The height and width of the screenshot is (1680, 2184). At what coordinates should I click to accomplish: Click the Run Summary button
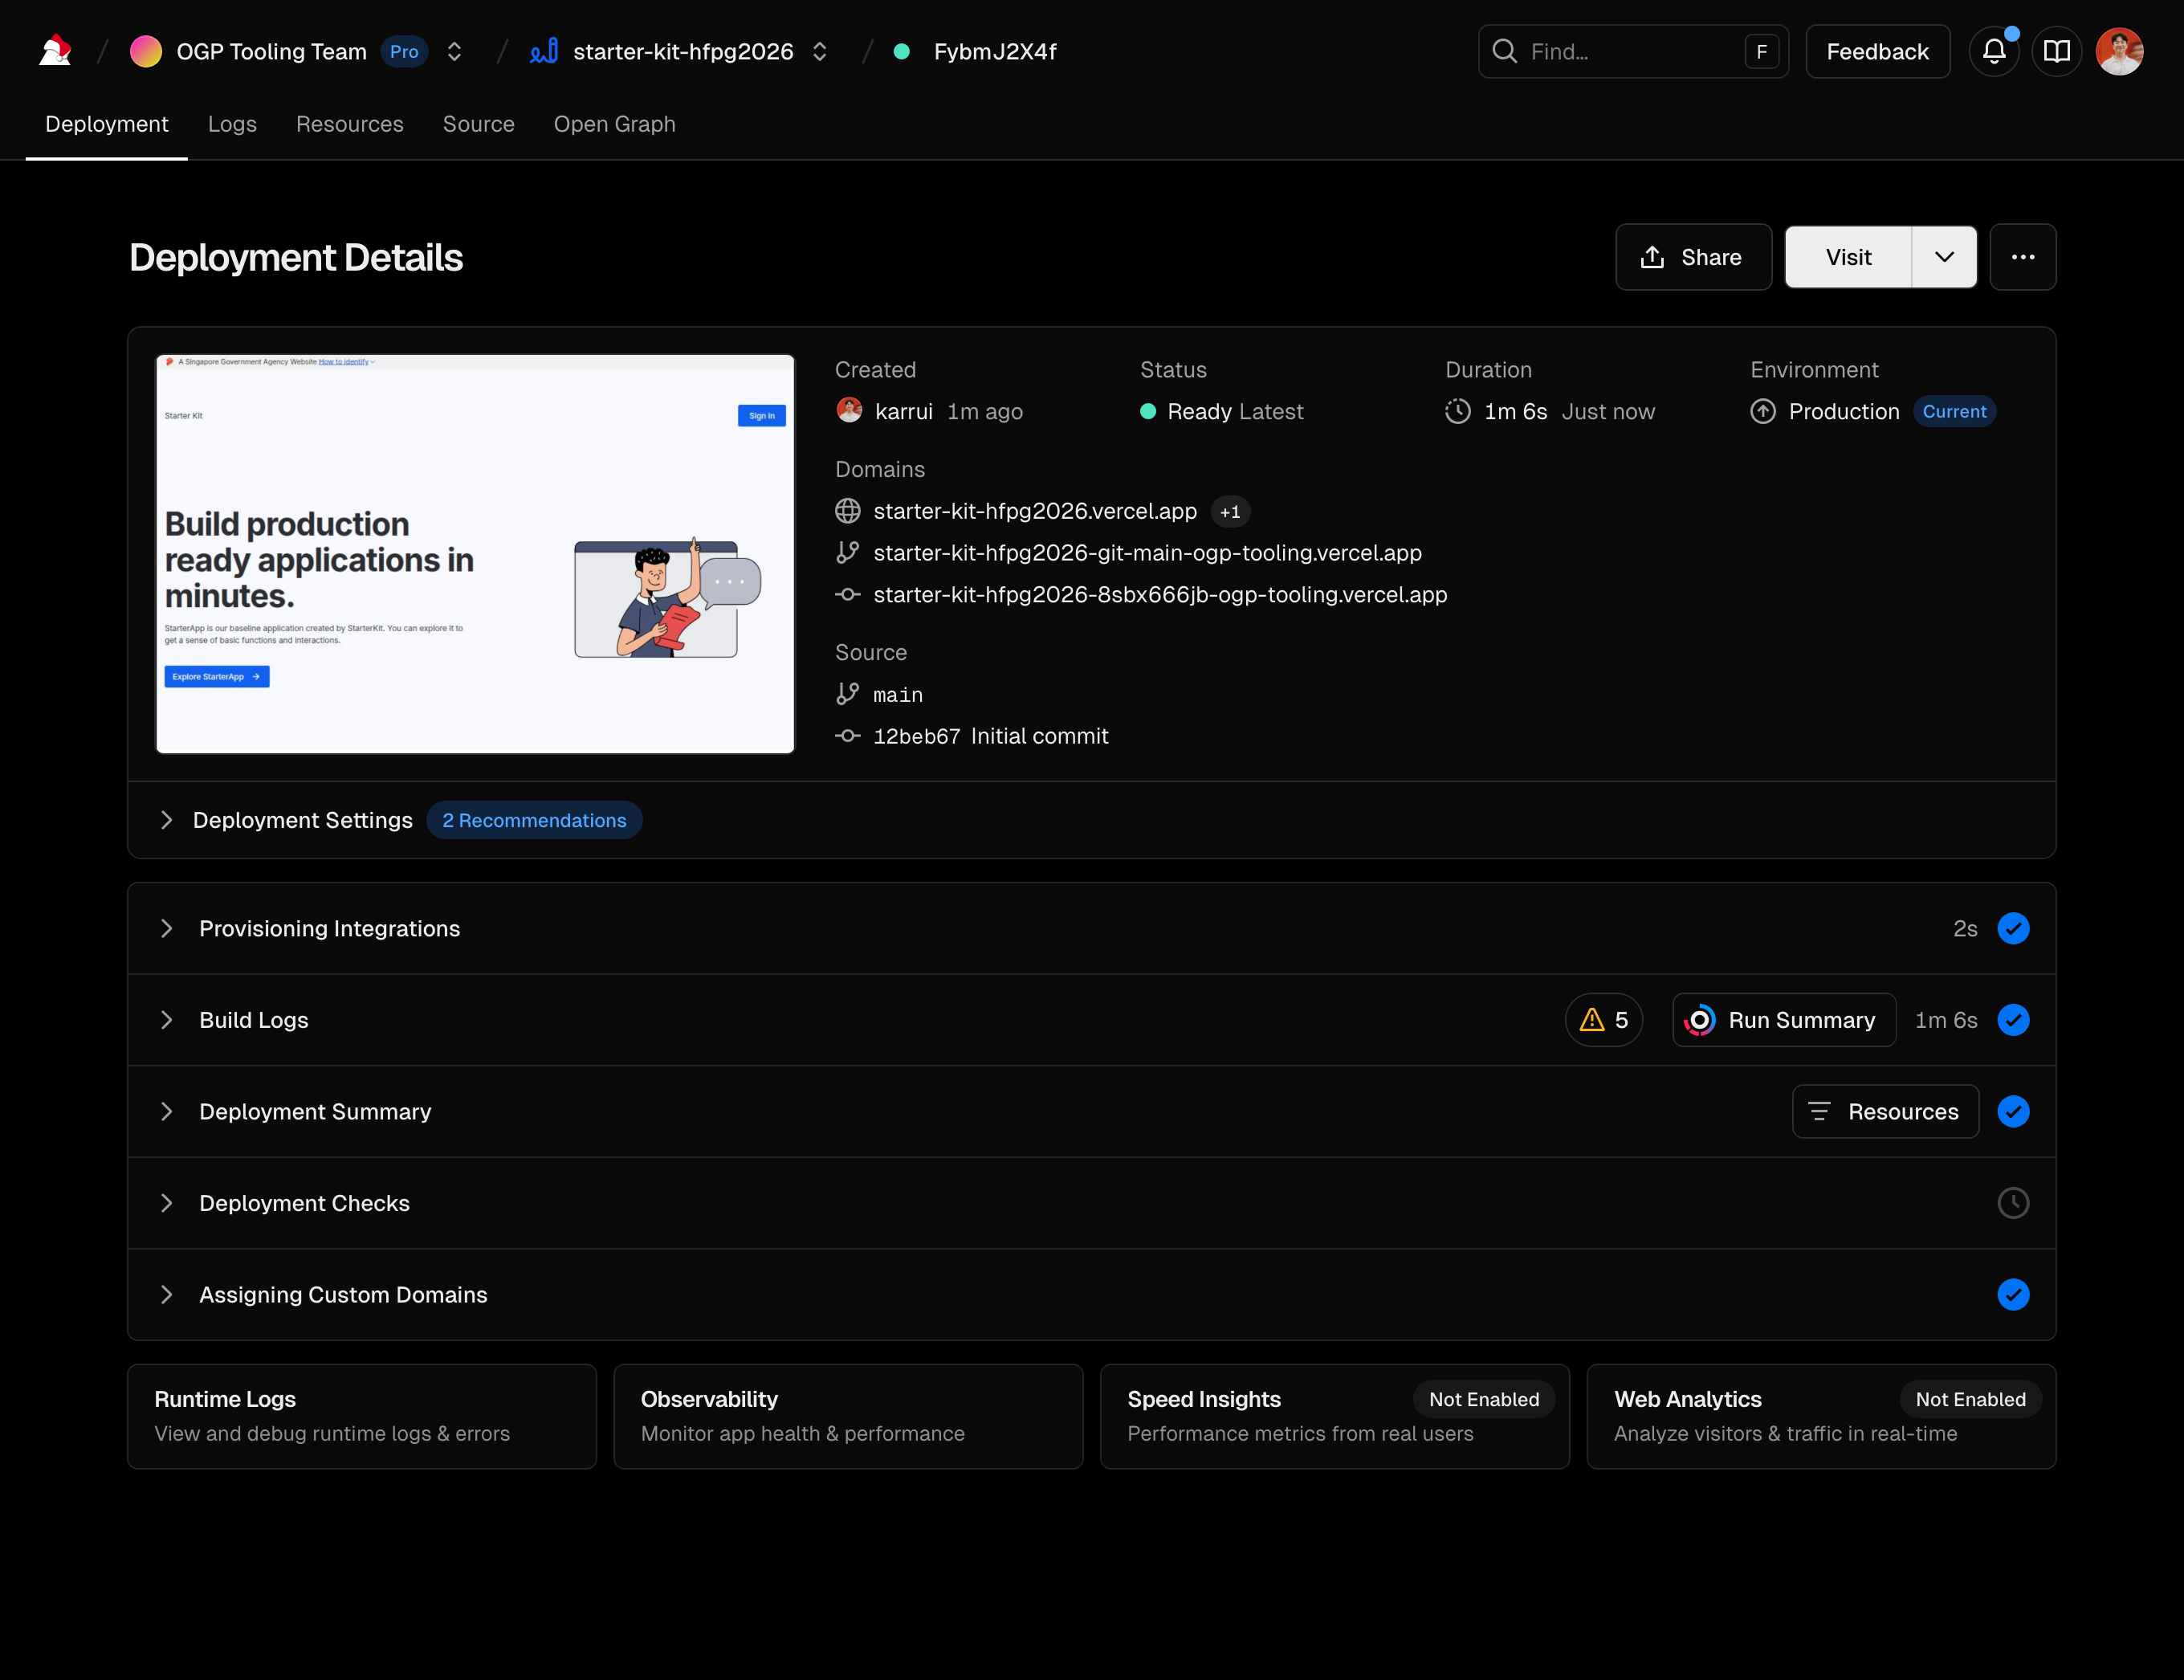click(1783, 1020)
